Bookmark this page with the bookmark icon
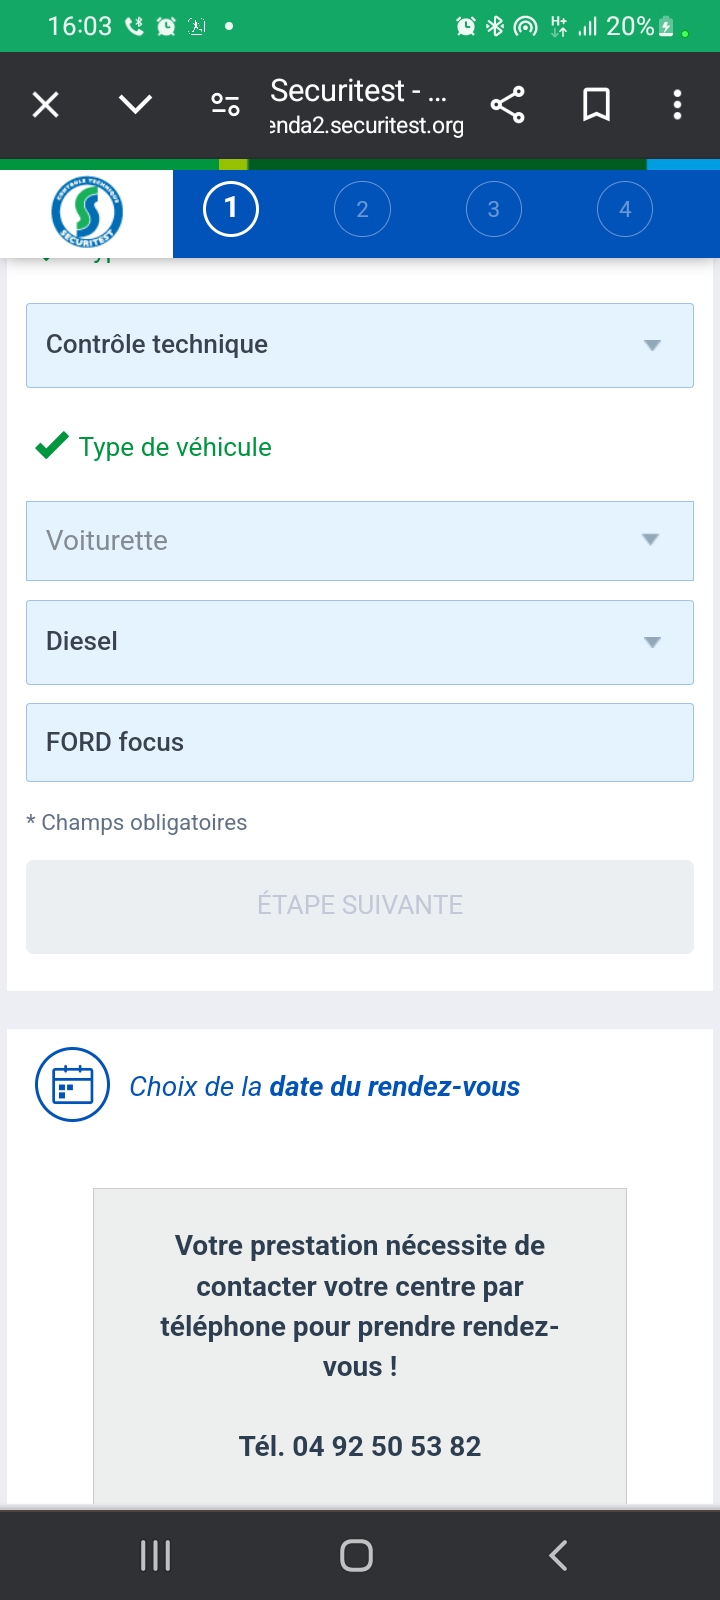Image resolution: width=720 pixels, height=1600 pixels. 596,105
